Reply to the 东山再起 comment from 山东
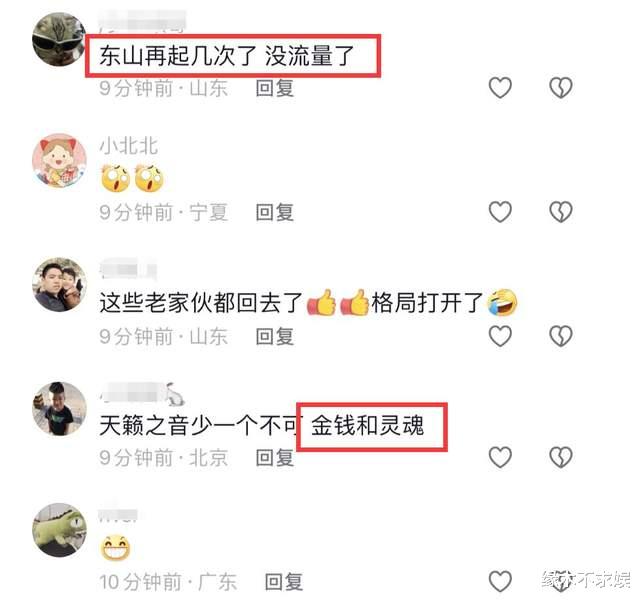Image resolution: width=640 pixels, height=601 pixels. tap(275, 88)
